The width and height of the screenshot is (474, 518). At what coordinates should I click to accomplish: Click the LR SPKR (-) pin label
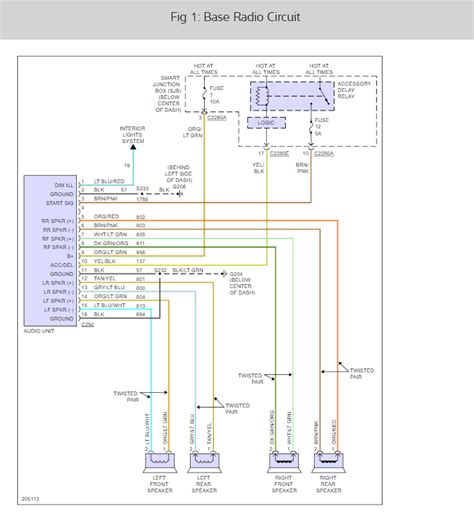pyautogui.click(x=59, y=292)
